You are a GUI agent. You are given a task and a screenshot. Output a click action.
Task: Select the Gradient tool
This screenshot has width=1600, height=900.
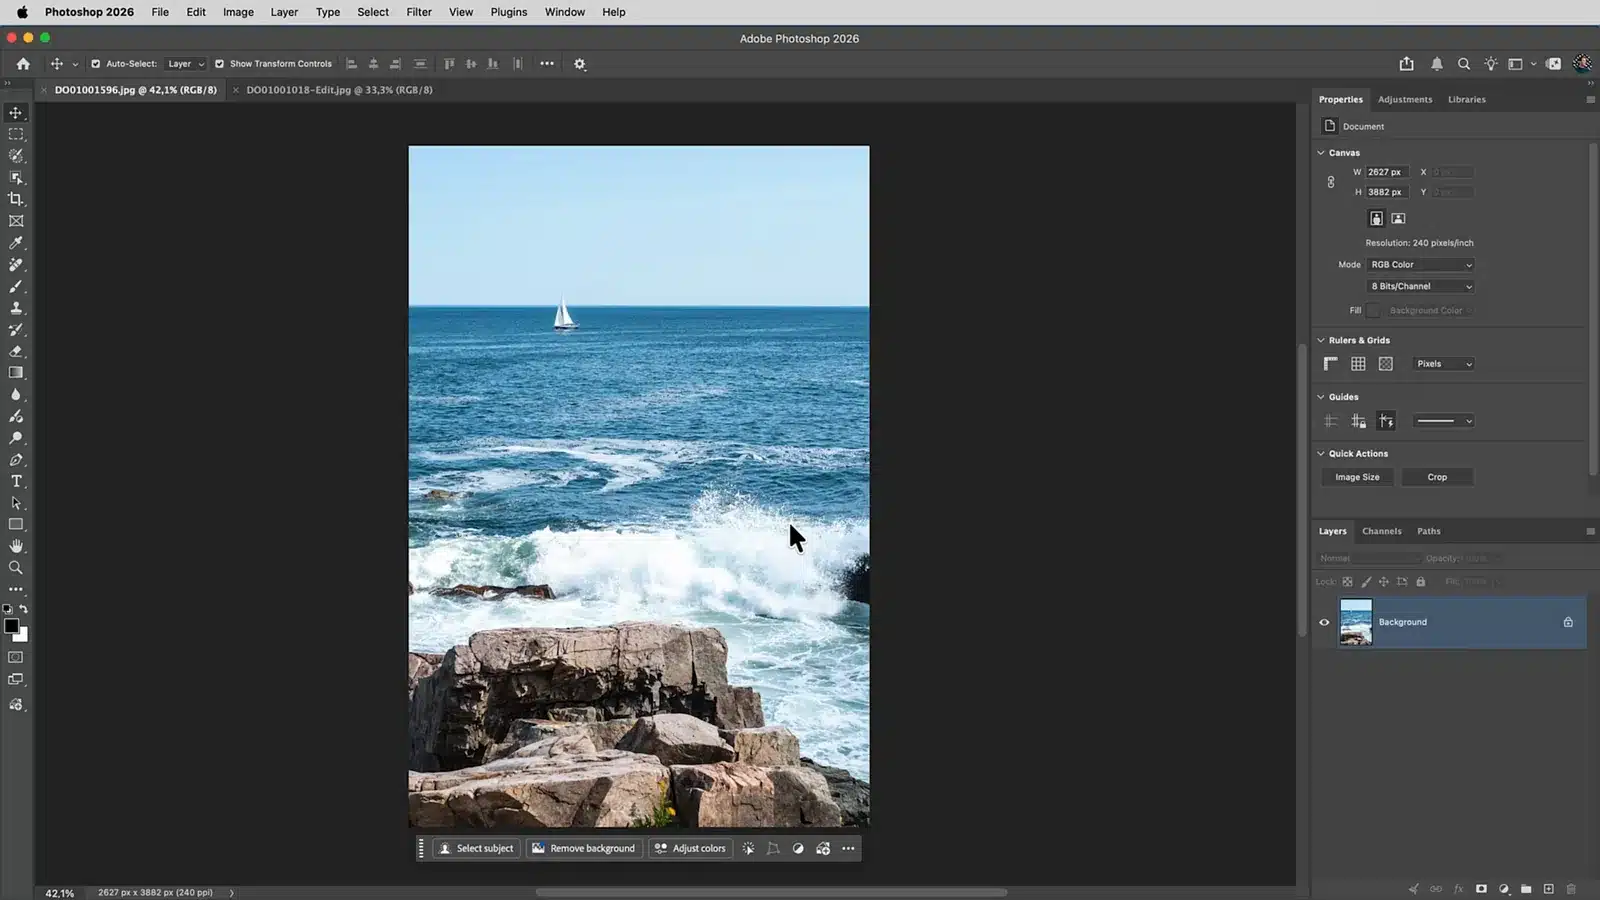pos(16,372)
